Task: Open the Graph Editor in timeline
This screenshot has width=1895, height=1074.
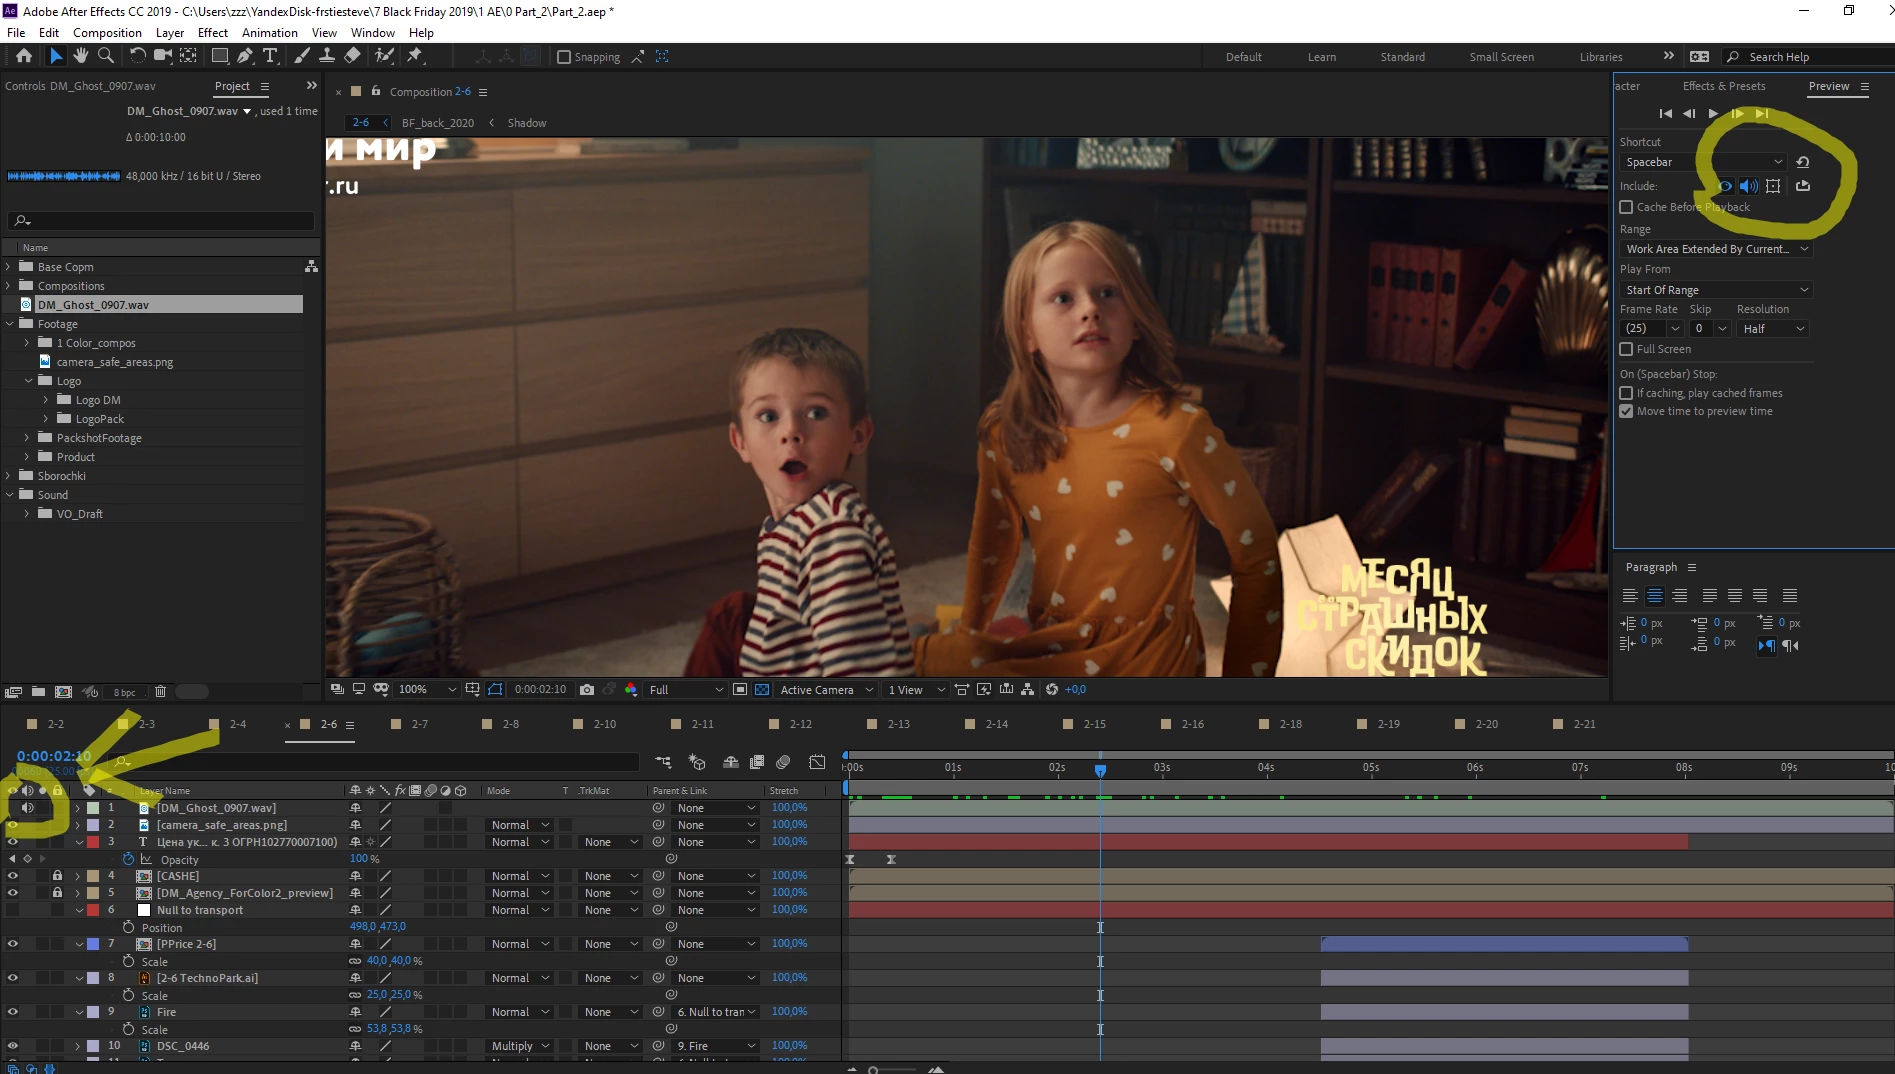Action: (x=817, y=762)
